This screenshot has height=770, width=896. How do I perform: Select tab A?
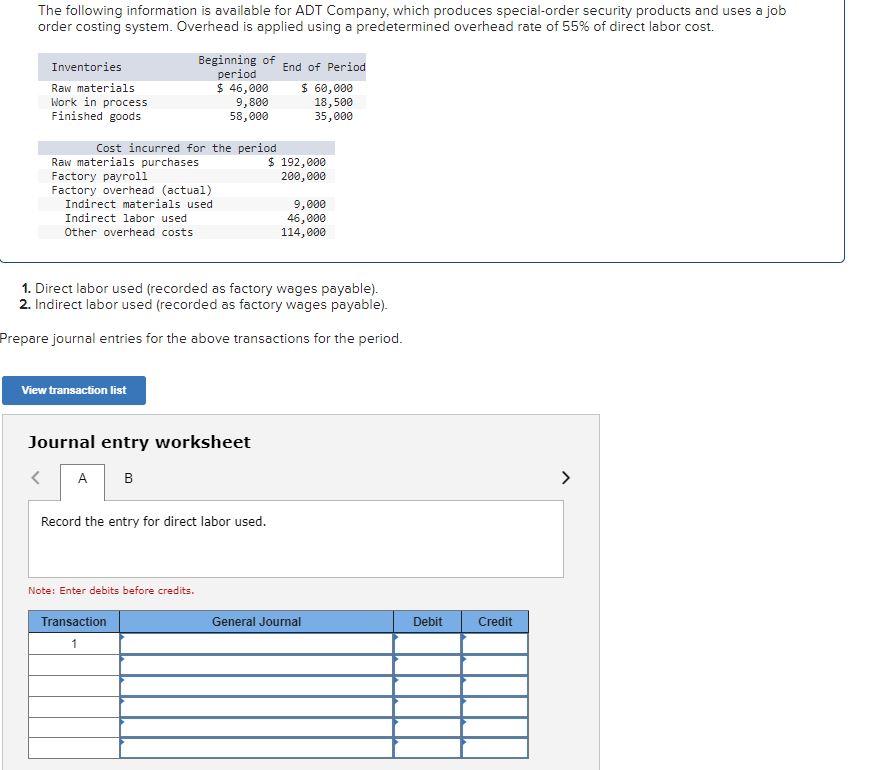[x=82, y=479]
